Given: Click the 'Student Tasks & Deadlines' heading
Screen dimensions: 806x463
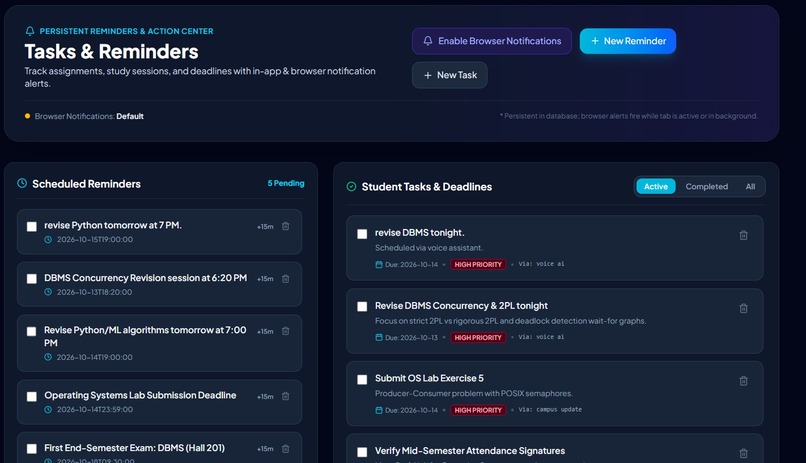Looking at the screenshot, I should [427, 187].
